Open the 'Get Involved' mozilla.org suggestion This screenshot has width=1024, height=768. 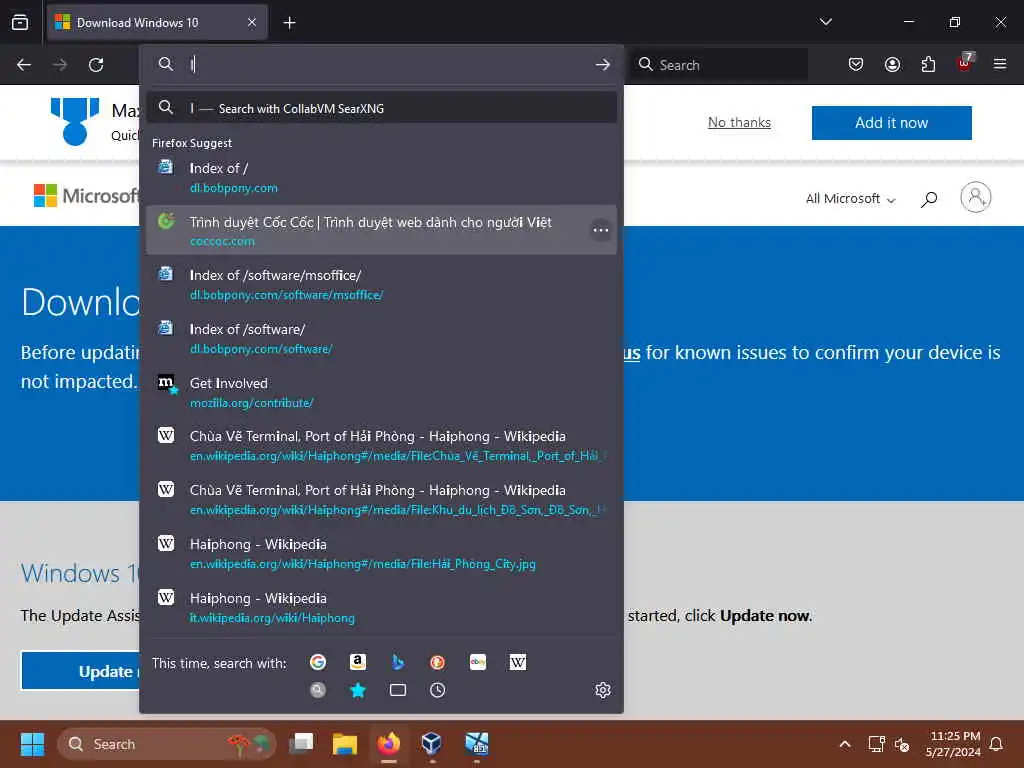tap(381, 392)
